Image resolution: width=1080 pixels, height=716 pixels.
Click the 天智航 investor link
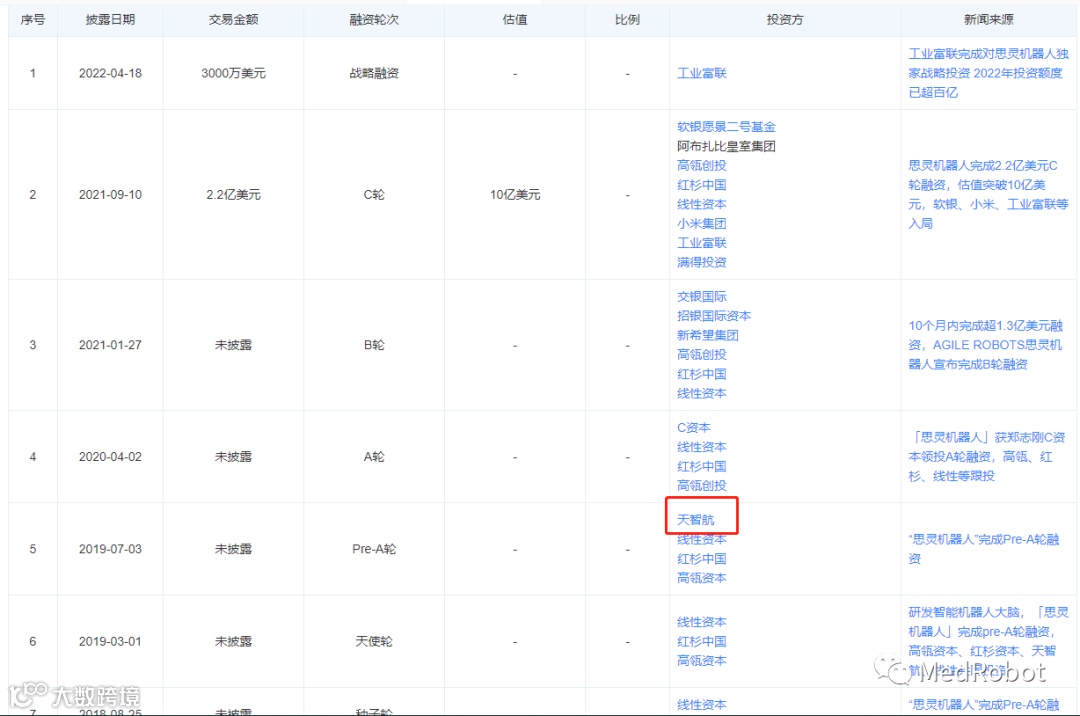click(x=696, y=519)
